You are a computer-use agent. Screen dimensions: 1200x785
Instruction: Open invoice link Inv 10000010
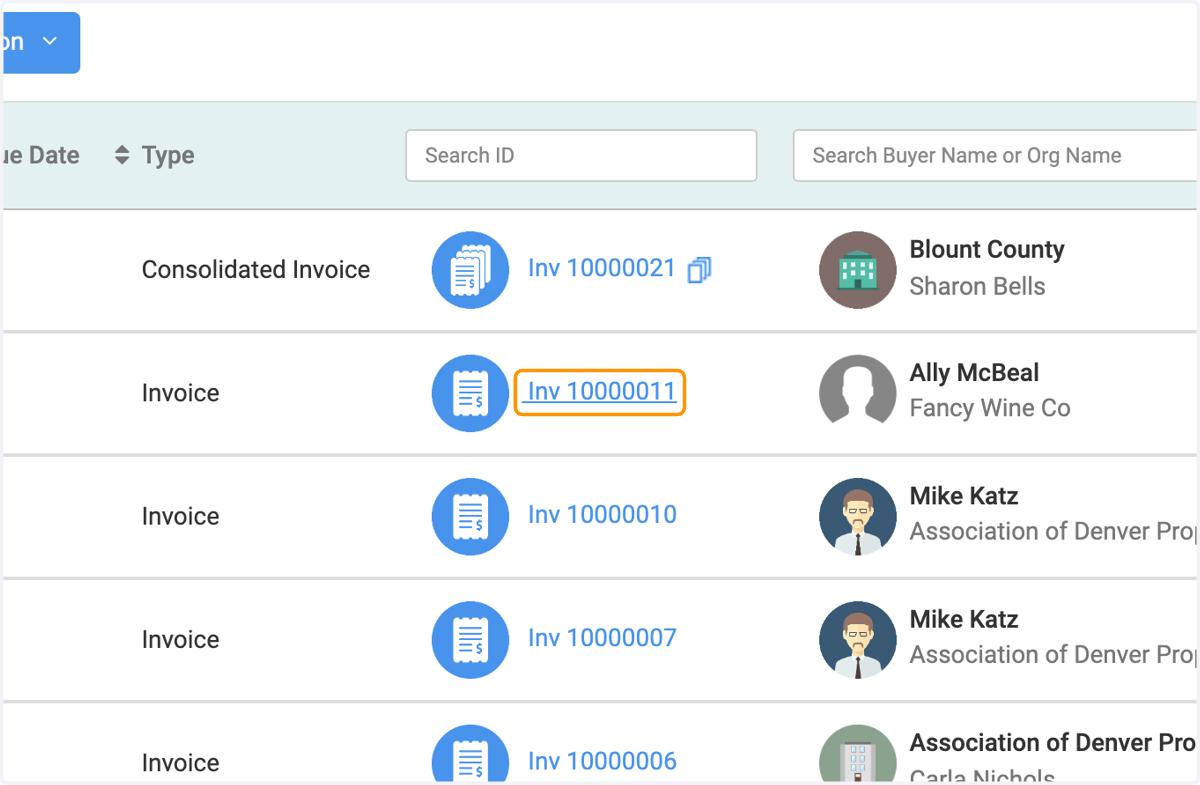click(602, 515)
